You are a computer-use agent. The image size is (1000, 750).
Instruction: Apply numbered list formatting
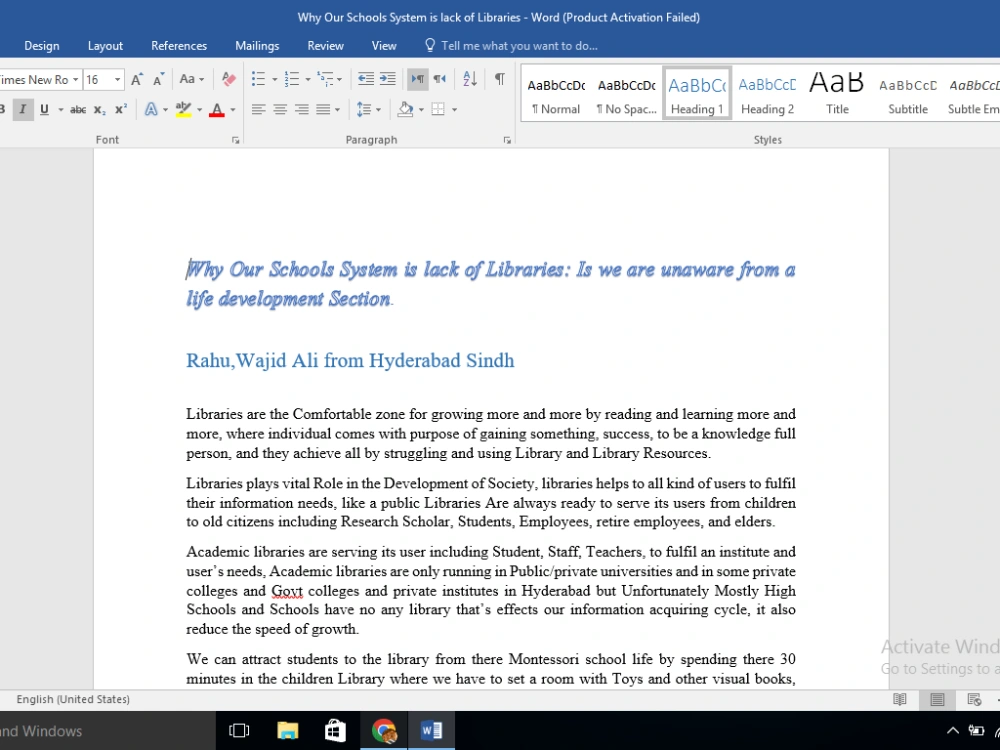291,79
